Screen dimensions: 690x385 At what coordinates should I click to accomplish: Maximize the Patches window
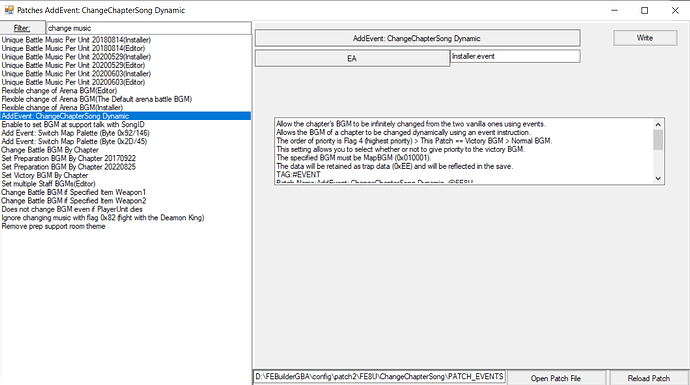(645, 10)
